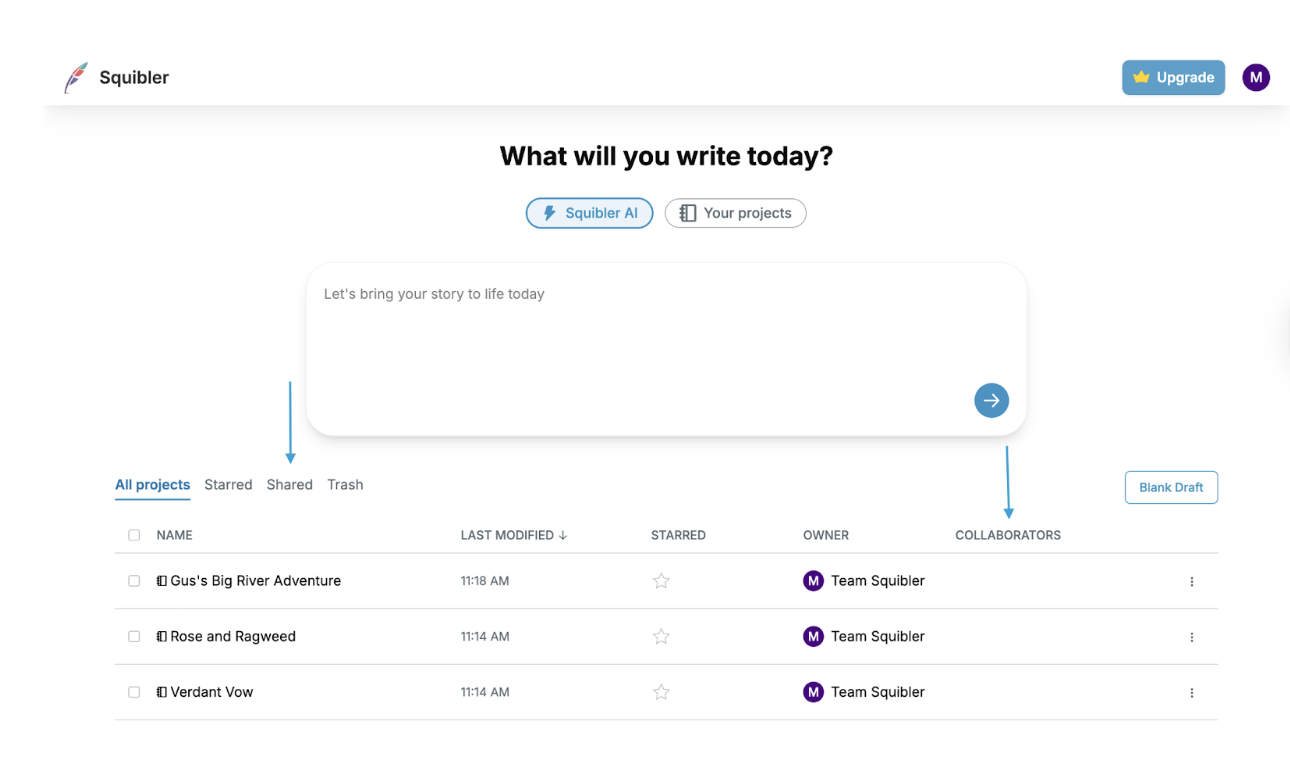Screen dimensions: 1290x764
Task: Select the Squibler AI mode pill
Action: coord(590,213)
